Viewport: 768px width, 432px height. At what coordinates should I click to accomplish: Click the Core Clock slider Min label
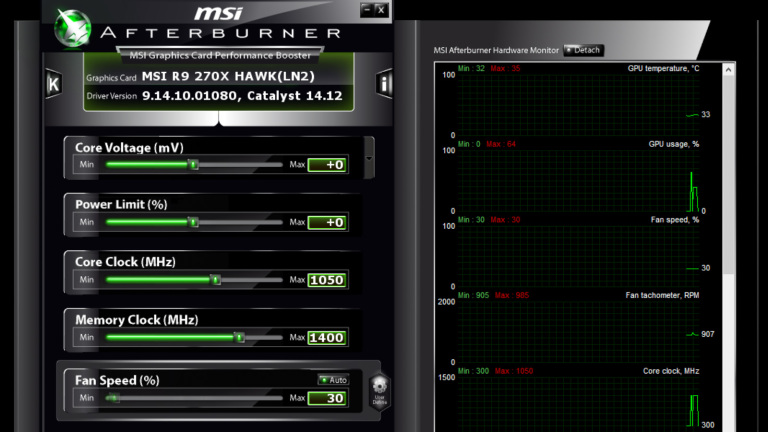point(87,280)
